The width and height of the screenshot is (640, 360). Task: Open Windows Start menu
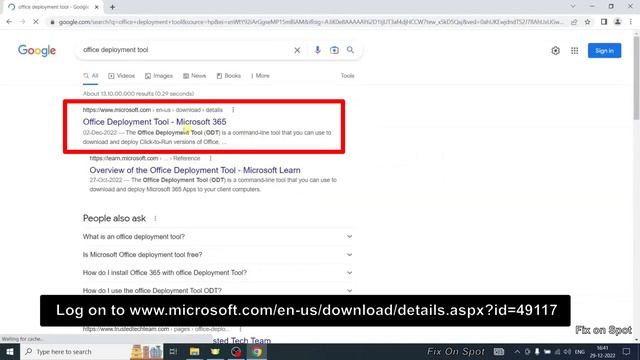(x=9, y=351)
